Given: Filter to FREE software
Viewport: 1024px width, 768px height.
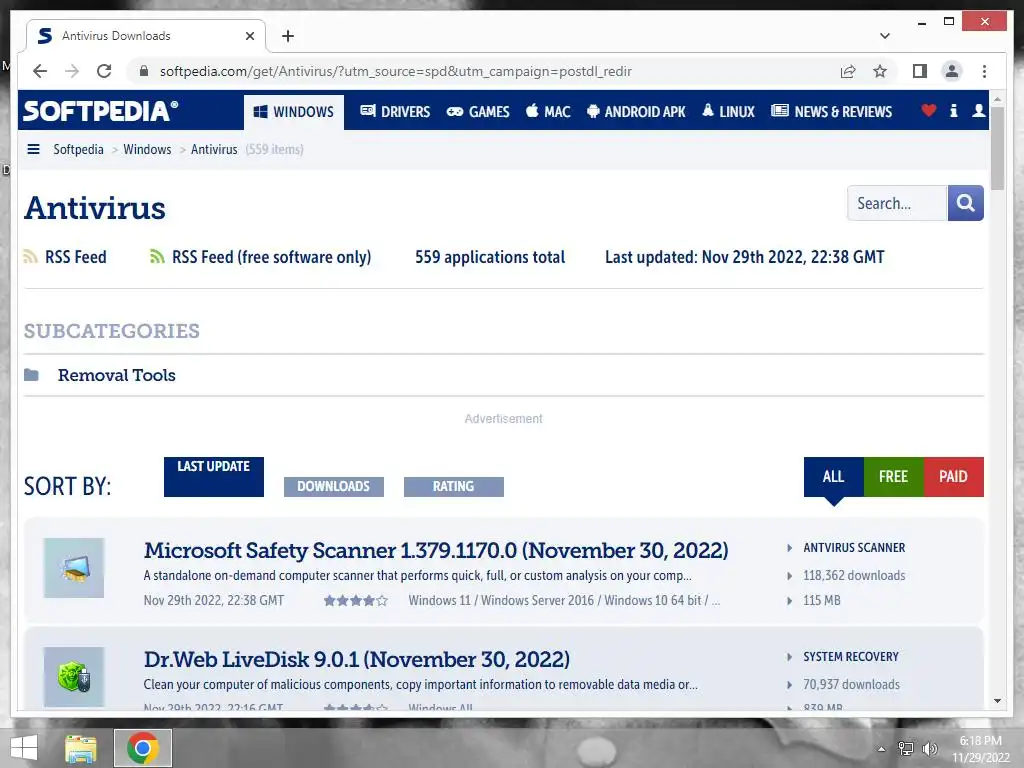Looking at the screenshot, I should 893,477.
